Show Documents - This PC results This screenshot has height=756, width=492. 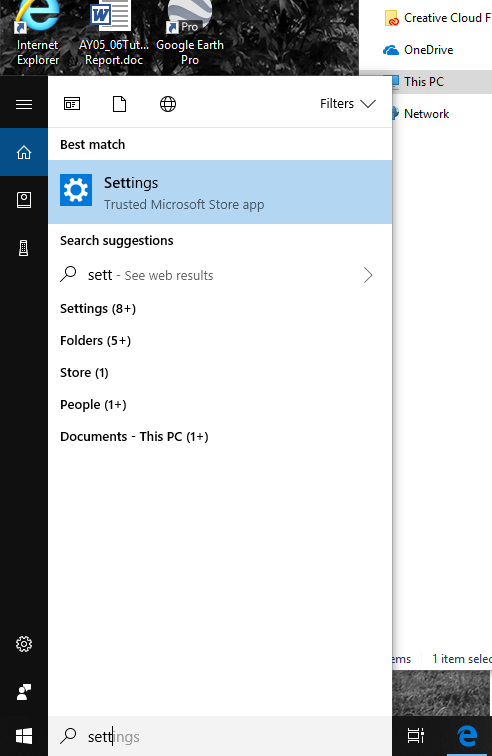[x=134, y=436]
